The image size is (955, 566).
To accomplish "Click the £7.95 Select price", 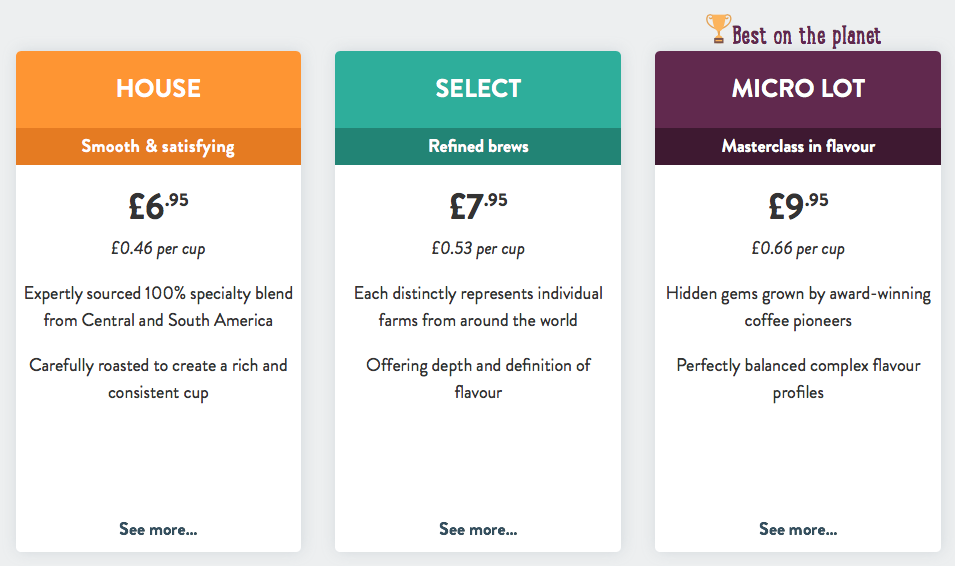I will coord(478,206).
